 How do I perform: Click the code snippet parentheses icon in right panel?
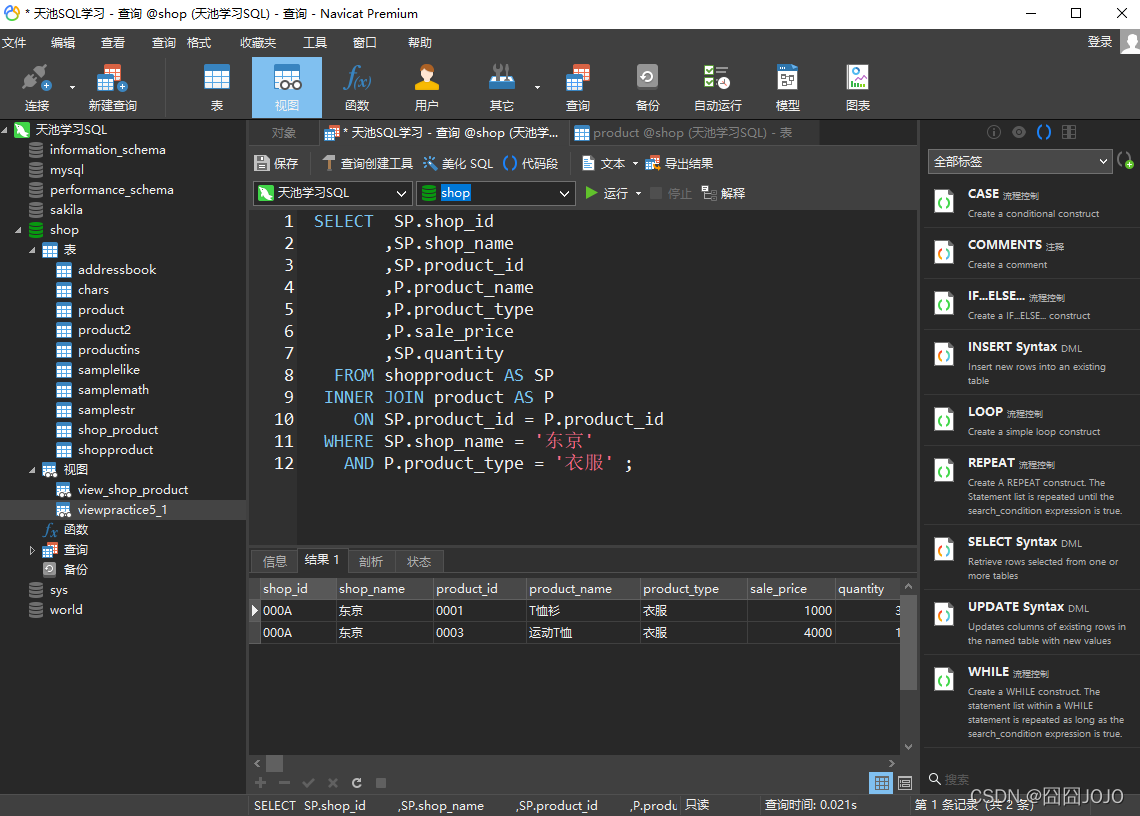coord(1043,132)
